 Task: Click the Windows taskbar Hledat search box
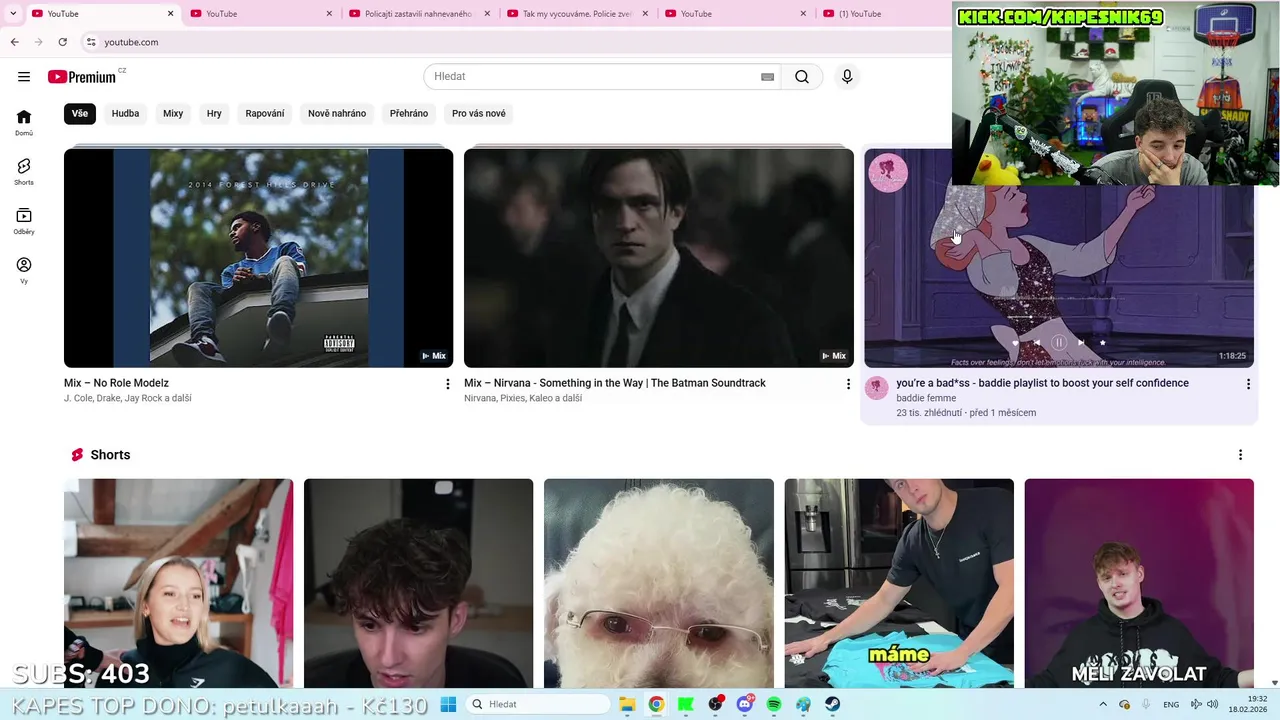(x=538, y=704)
